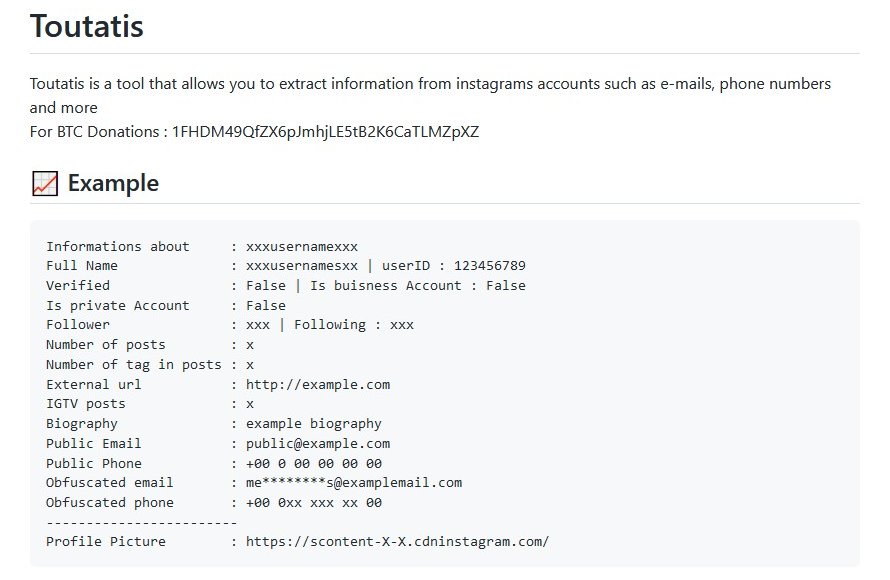The width and height of the screenshot is (890, 580).
Task: Click the obfuscated email value
Action: (x=354, y=483)
